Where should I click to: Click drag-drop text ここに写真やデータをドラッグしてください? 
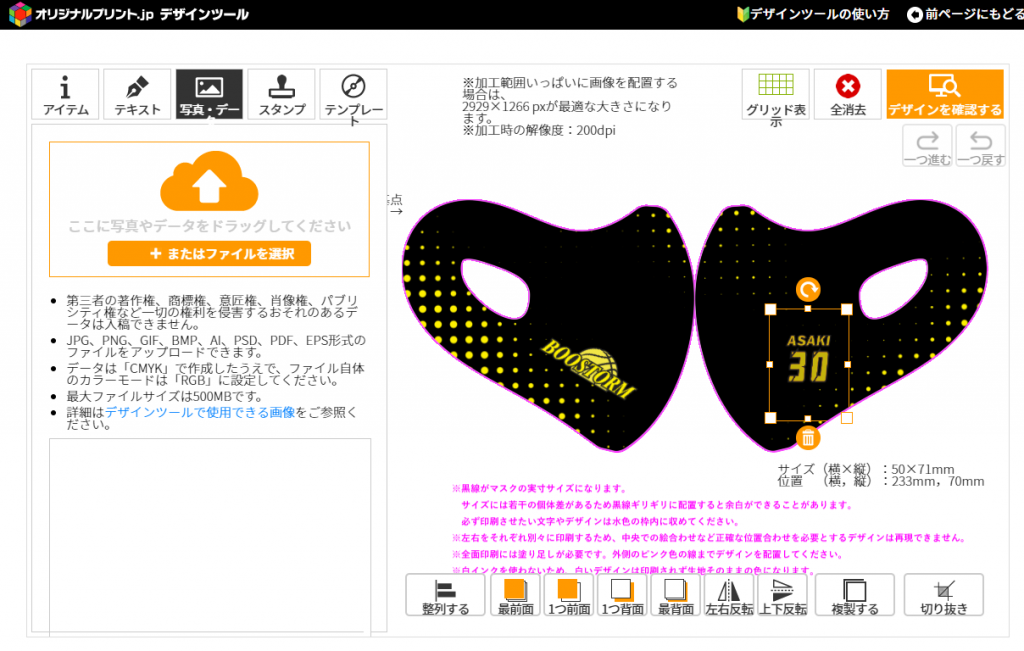(x=209, y=226)
